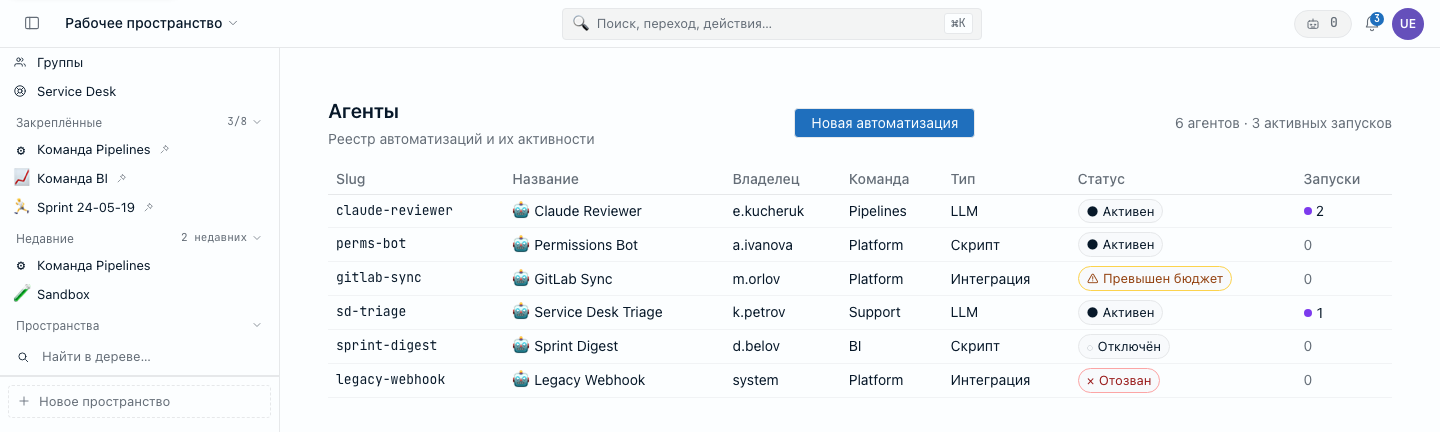Viewport: 1440px width, 432px height.
Task: Click the gear icon of recent Команда Pipelines
Action: [x=21, y=266]
